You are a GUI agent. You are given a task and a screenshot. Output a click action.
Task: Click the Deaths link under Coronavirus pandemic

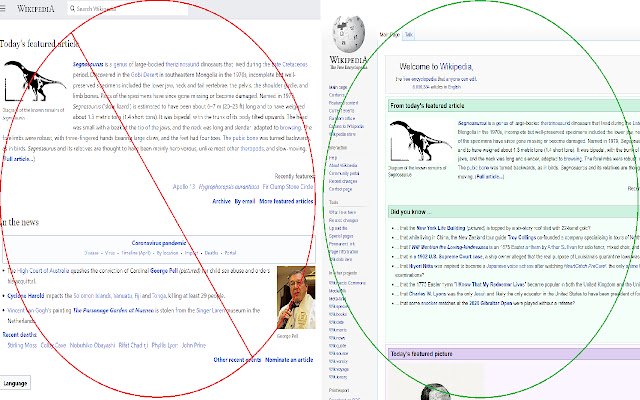point(211,253)
